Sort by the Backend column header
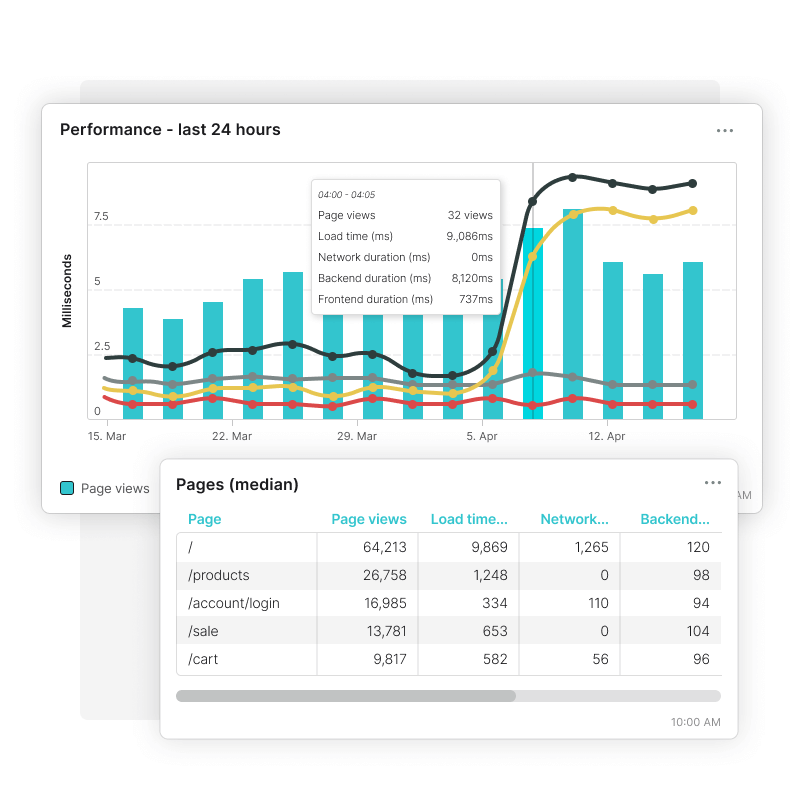 pyautogui.click(x=674, y=519)
